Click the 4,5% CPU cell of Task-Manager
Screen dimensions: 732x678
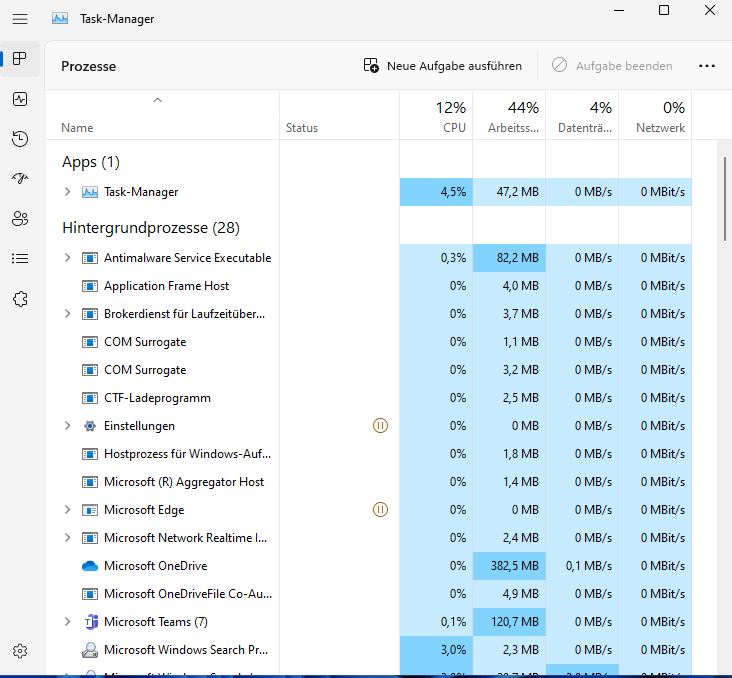436,192
